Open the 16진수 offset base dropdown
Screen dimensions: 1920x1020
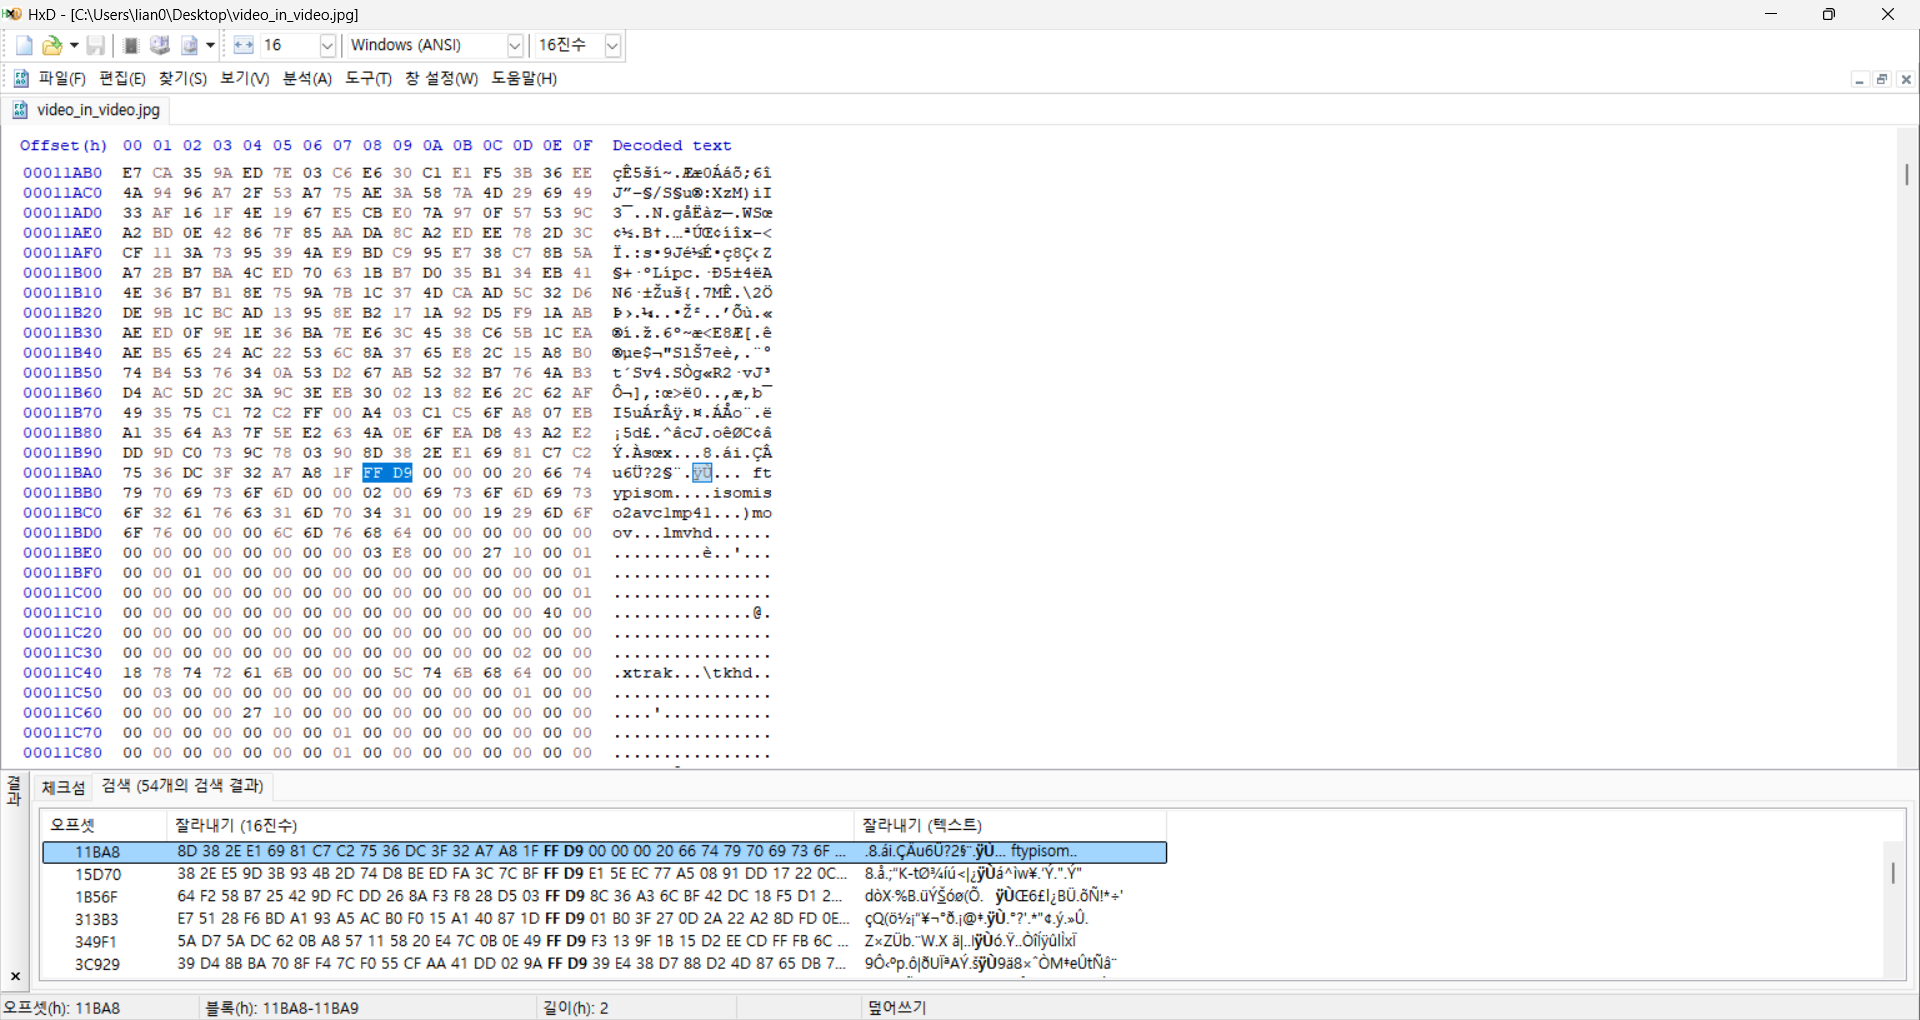tap(613, 46)
